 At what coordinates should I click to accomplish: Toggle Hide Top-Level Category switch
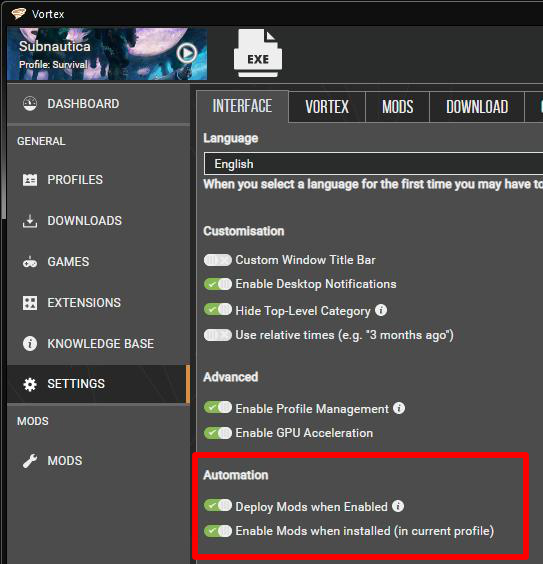coord(218,309)
